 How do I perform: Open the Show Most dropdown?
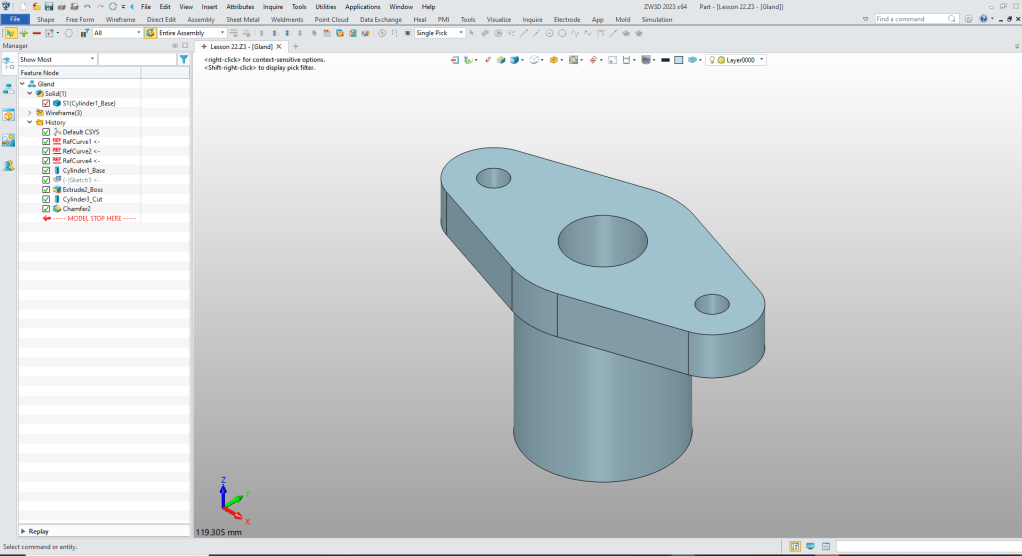click(x=57, y=59)
